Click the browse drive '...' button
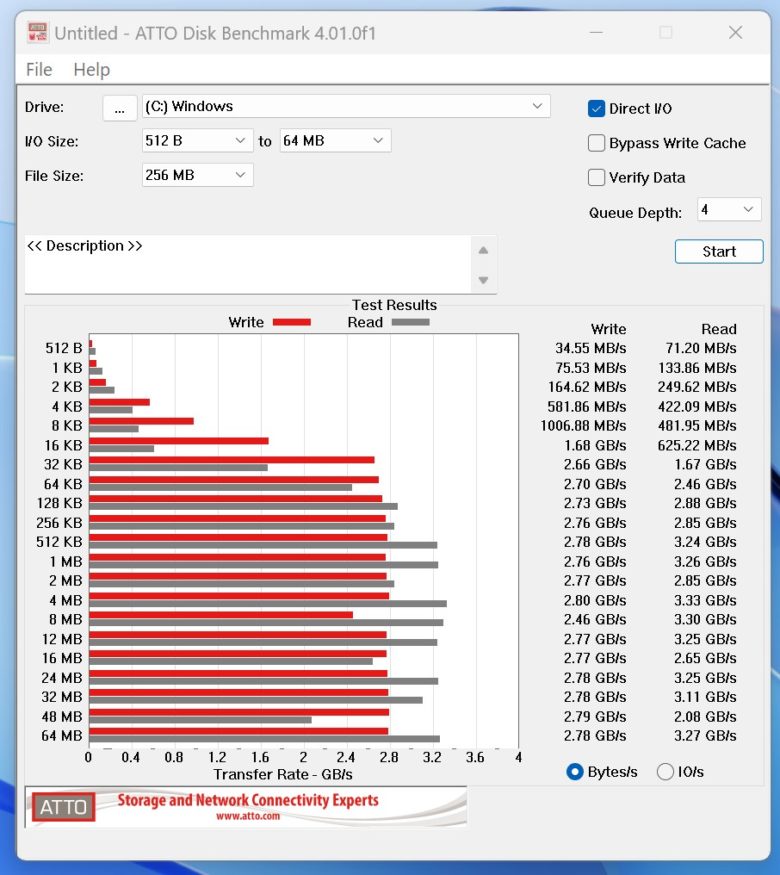Image resolution: width=780 pixels, height=875 pixels. click(120, 108)
